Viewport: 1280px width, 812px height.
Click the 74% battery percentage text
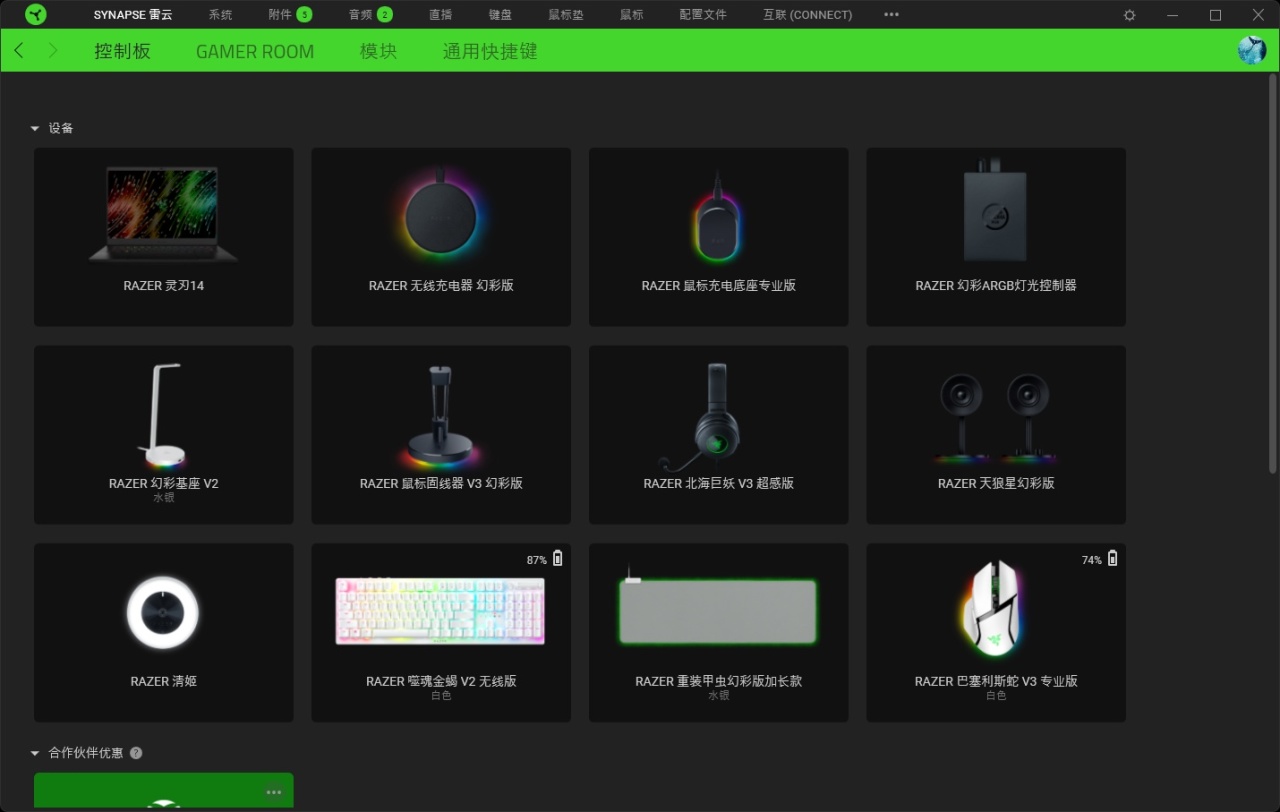1092,560
